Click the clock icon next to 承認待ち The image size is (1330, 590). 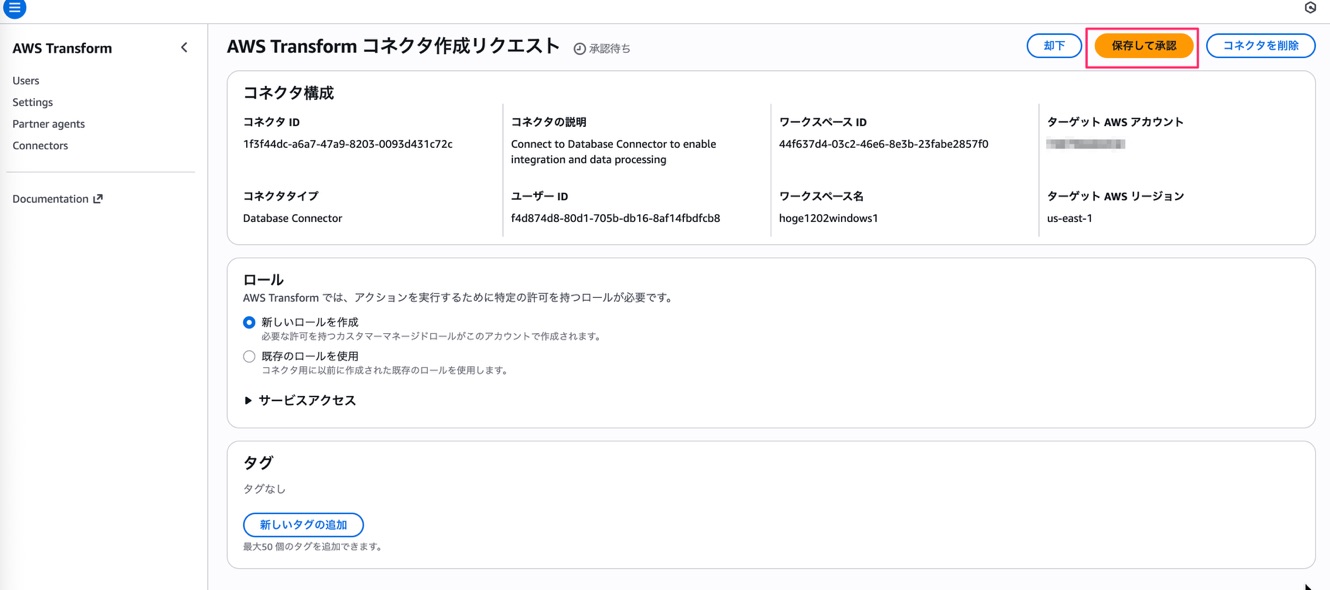[x=579, y=49]
